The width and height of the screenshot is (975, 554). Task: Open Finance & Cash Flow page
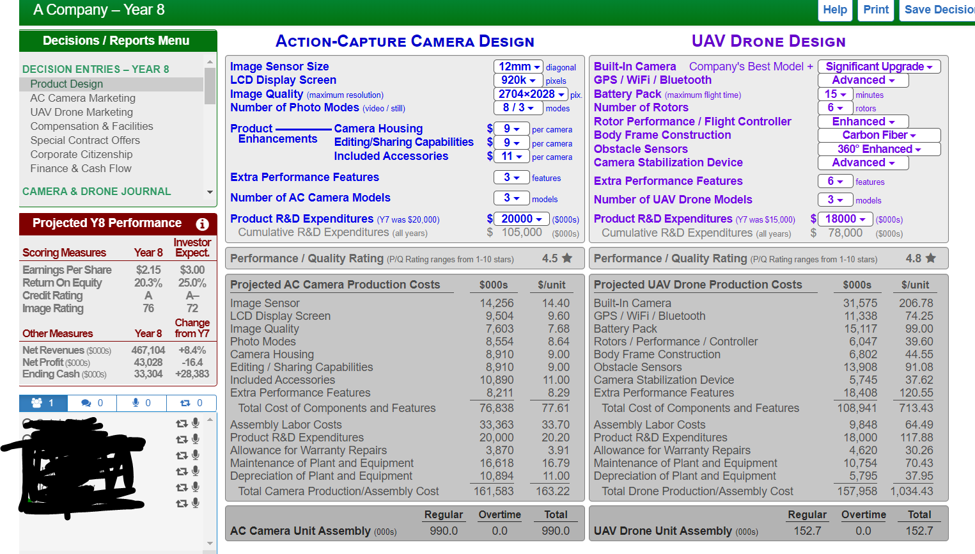pos(81,169)
